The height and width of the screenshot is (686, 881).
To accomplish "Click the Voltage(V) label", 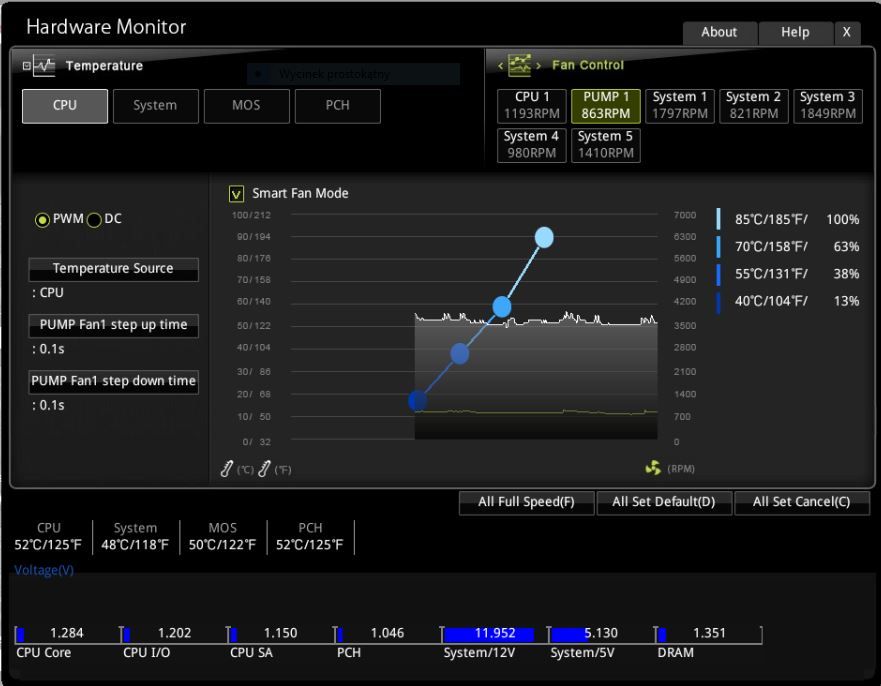I will point(44,570).
